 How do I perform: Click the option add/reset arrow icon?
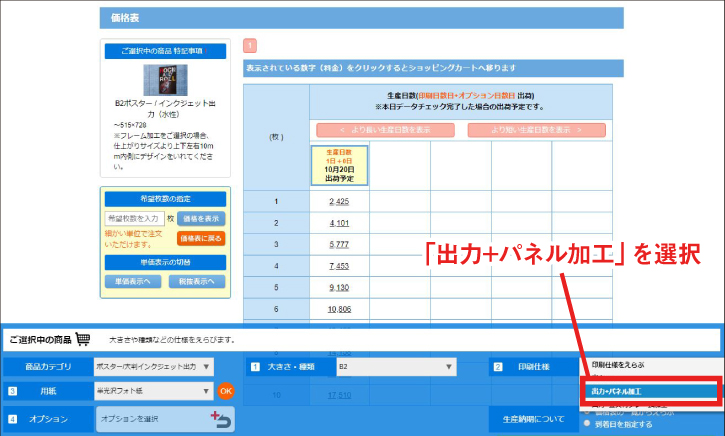[221, 419]
